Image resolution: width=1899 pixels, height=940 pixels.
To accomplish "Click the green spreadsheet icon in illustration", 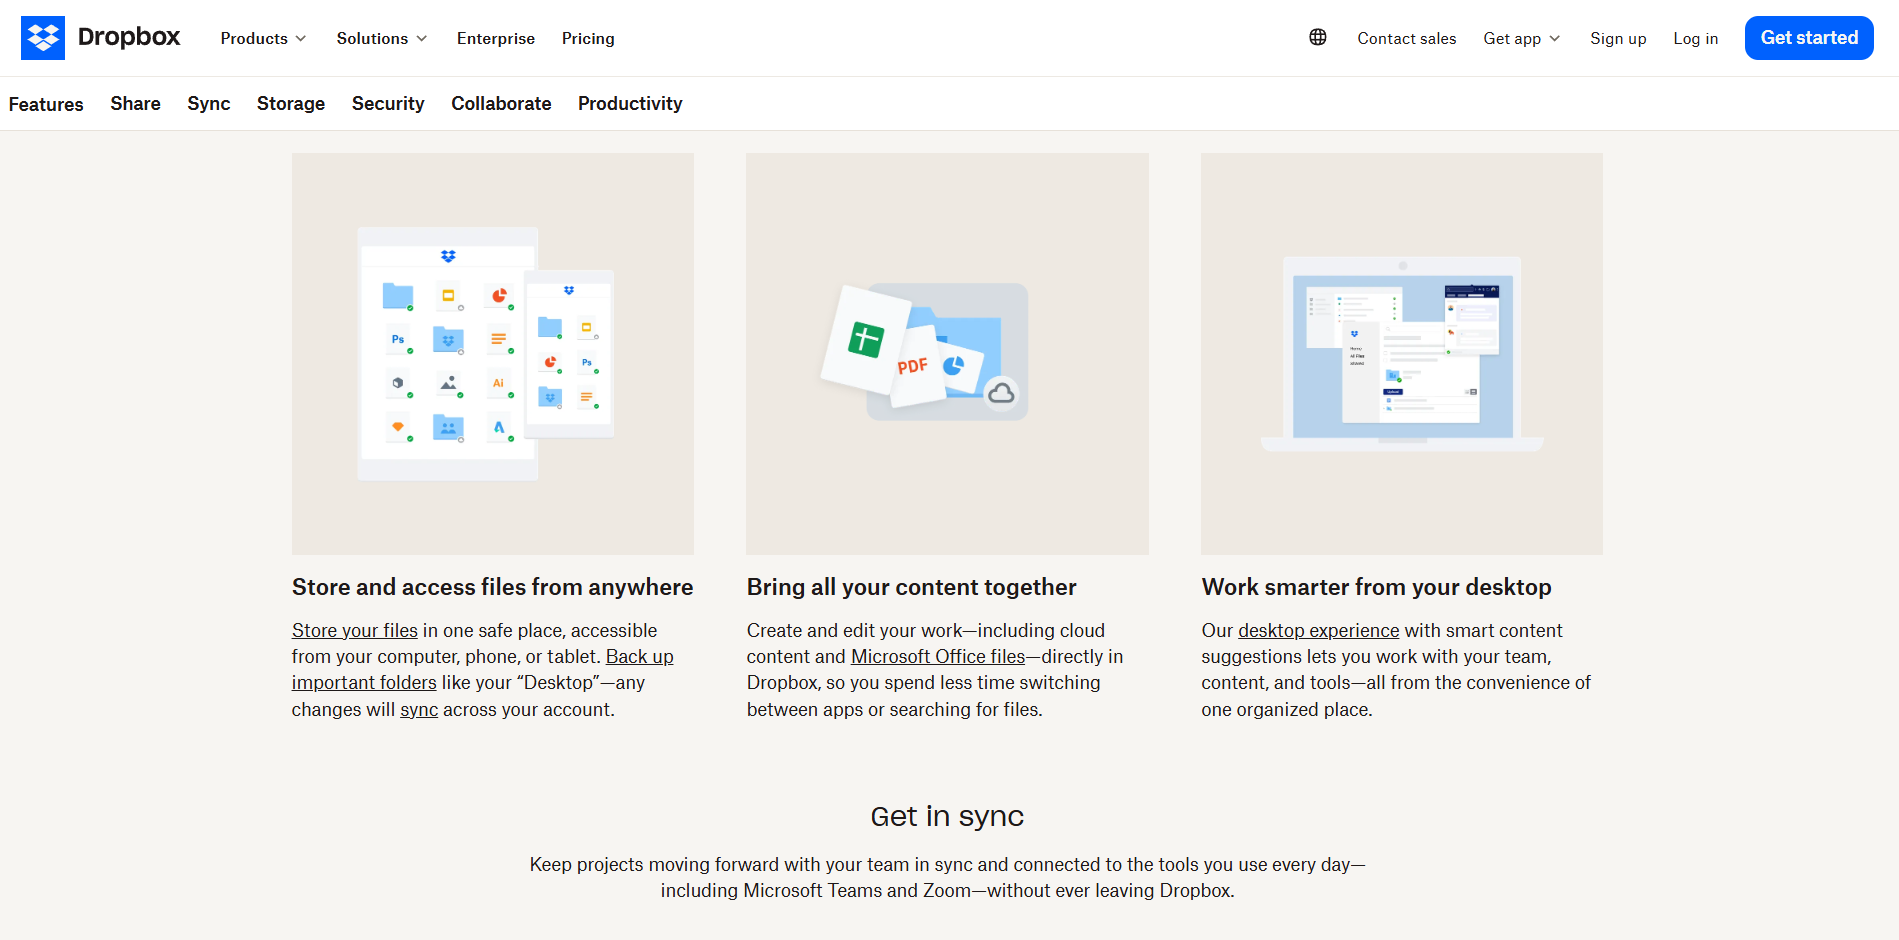I will point(866,340).
